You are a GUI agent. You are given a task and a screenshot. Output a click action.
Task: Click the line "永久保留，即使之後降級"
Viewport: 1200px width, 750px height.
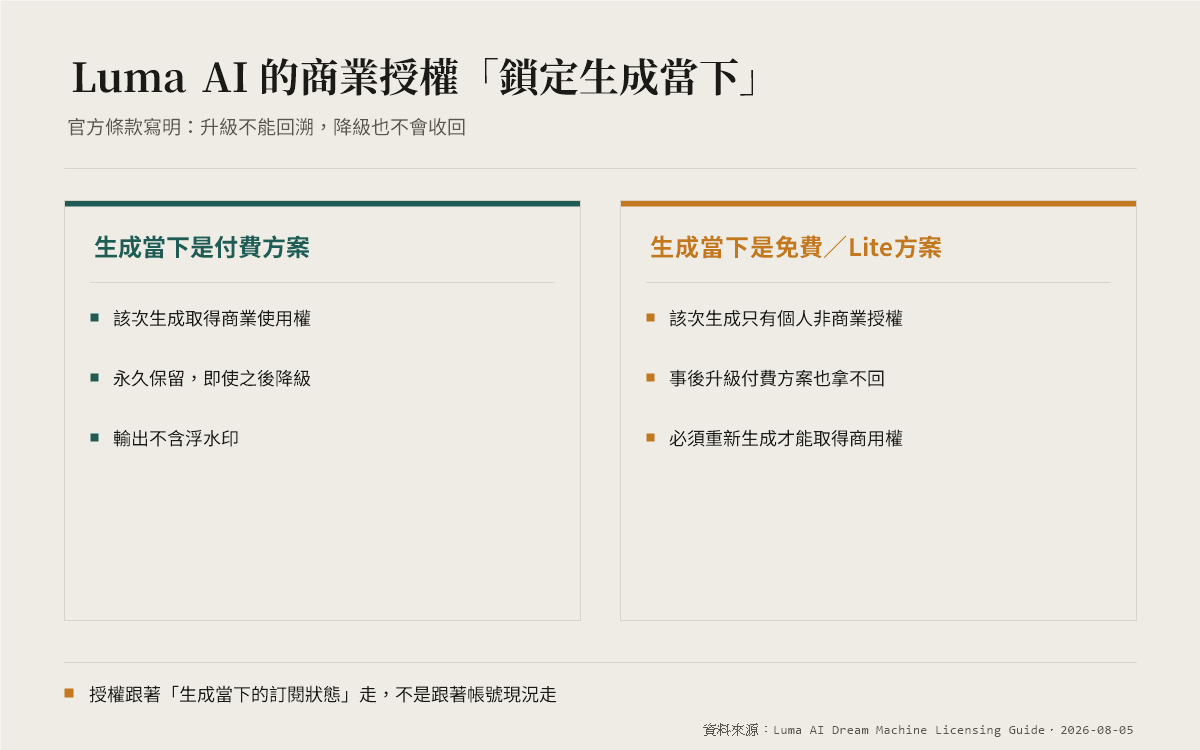(x=212, y=378)
